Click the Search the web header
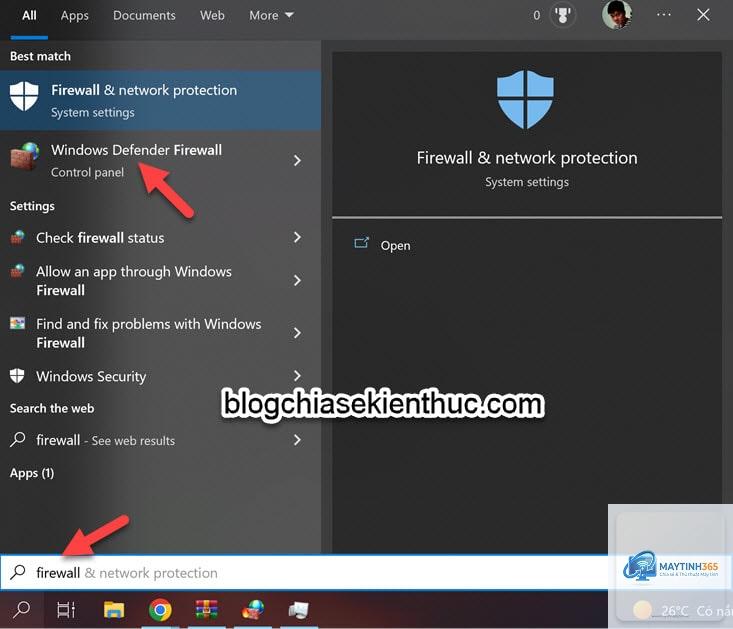 pyautogui.click(x=52, y=408)
